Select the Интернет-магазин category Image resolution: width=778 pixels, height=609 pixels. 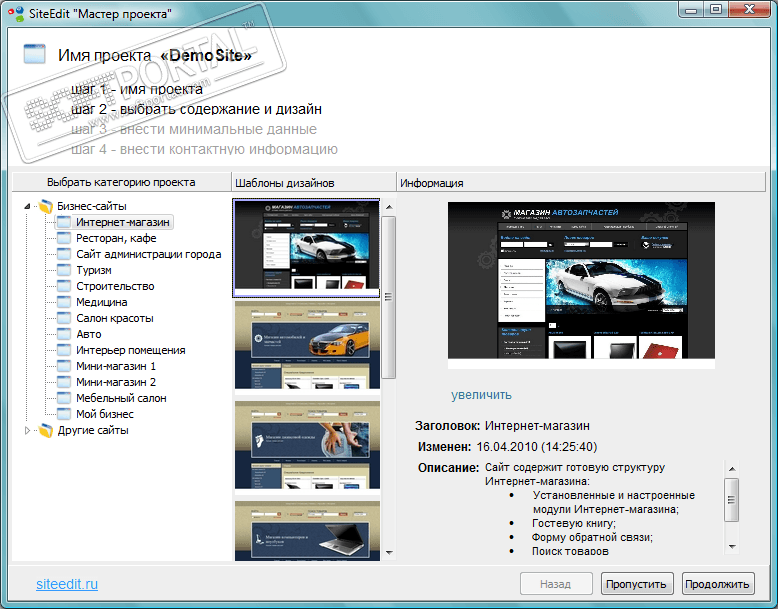coord(123,222)
